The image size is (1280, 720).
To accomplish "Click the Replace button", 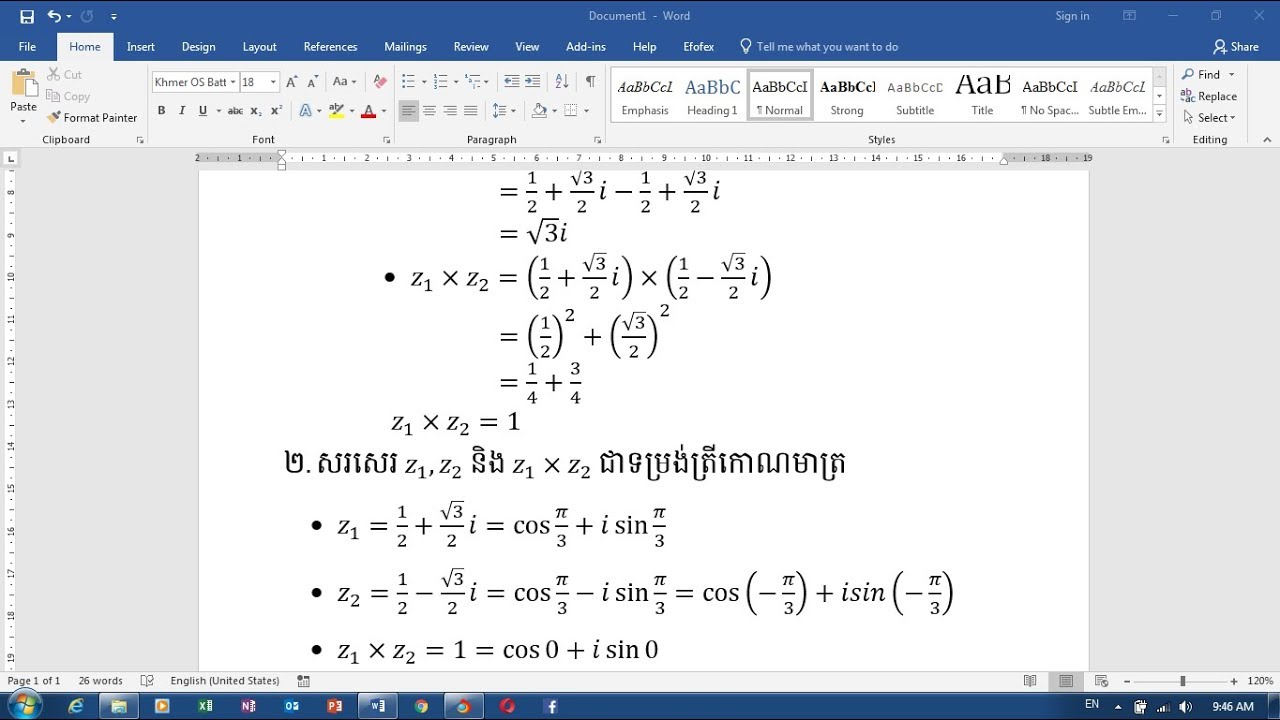I will pyautogui.click(x=1209, y=96).
